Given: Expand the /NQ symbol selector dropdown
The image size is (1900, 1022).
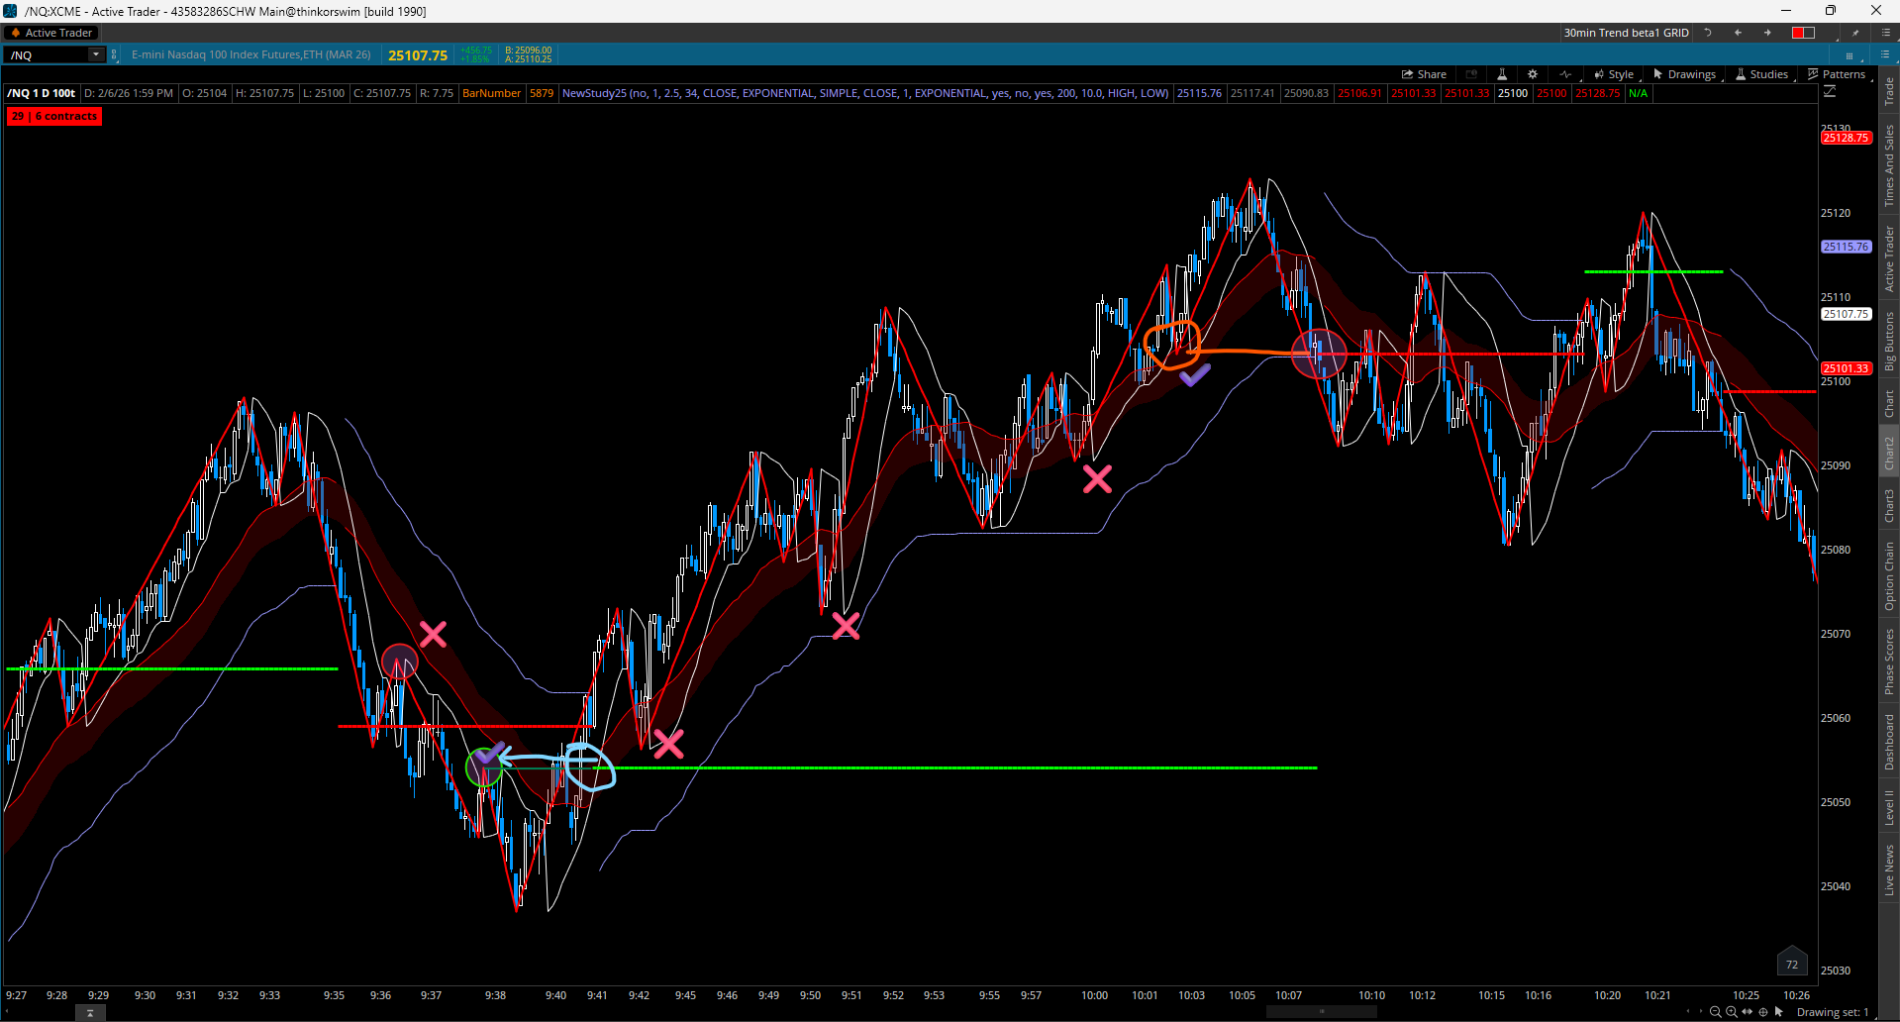Looking at the screenshot, I should coord(96,55).
